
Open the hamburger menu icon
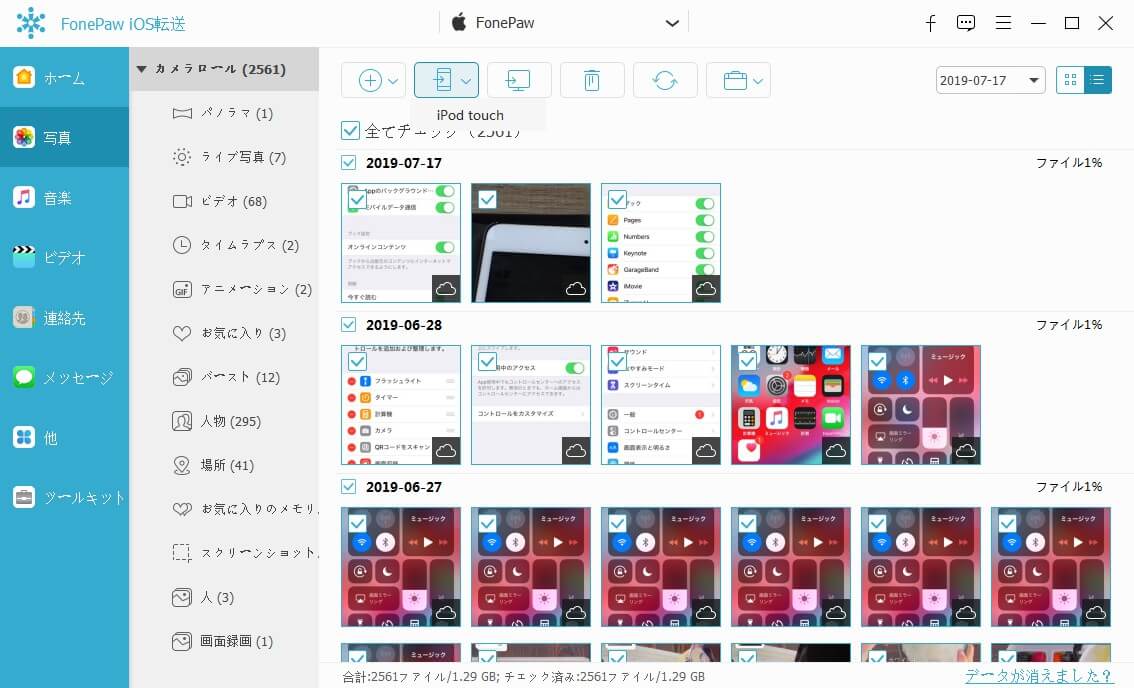1003,23
